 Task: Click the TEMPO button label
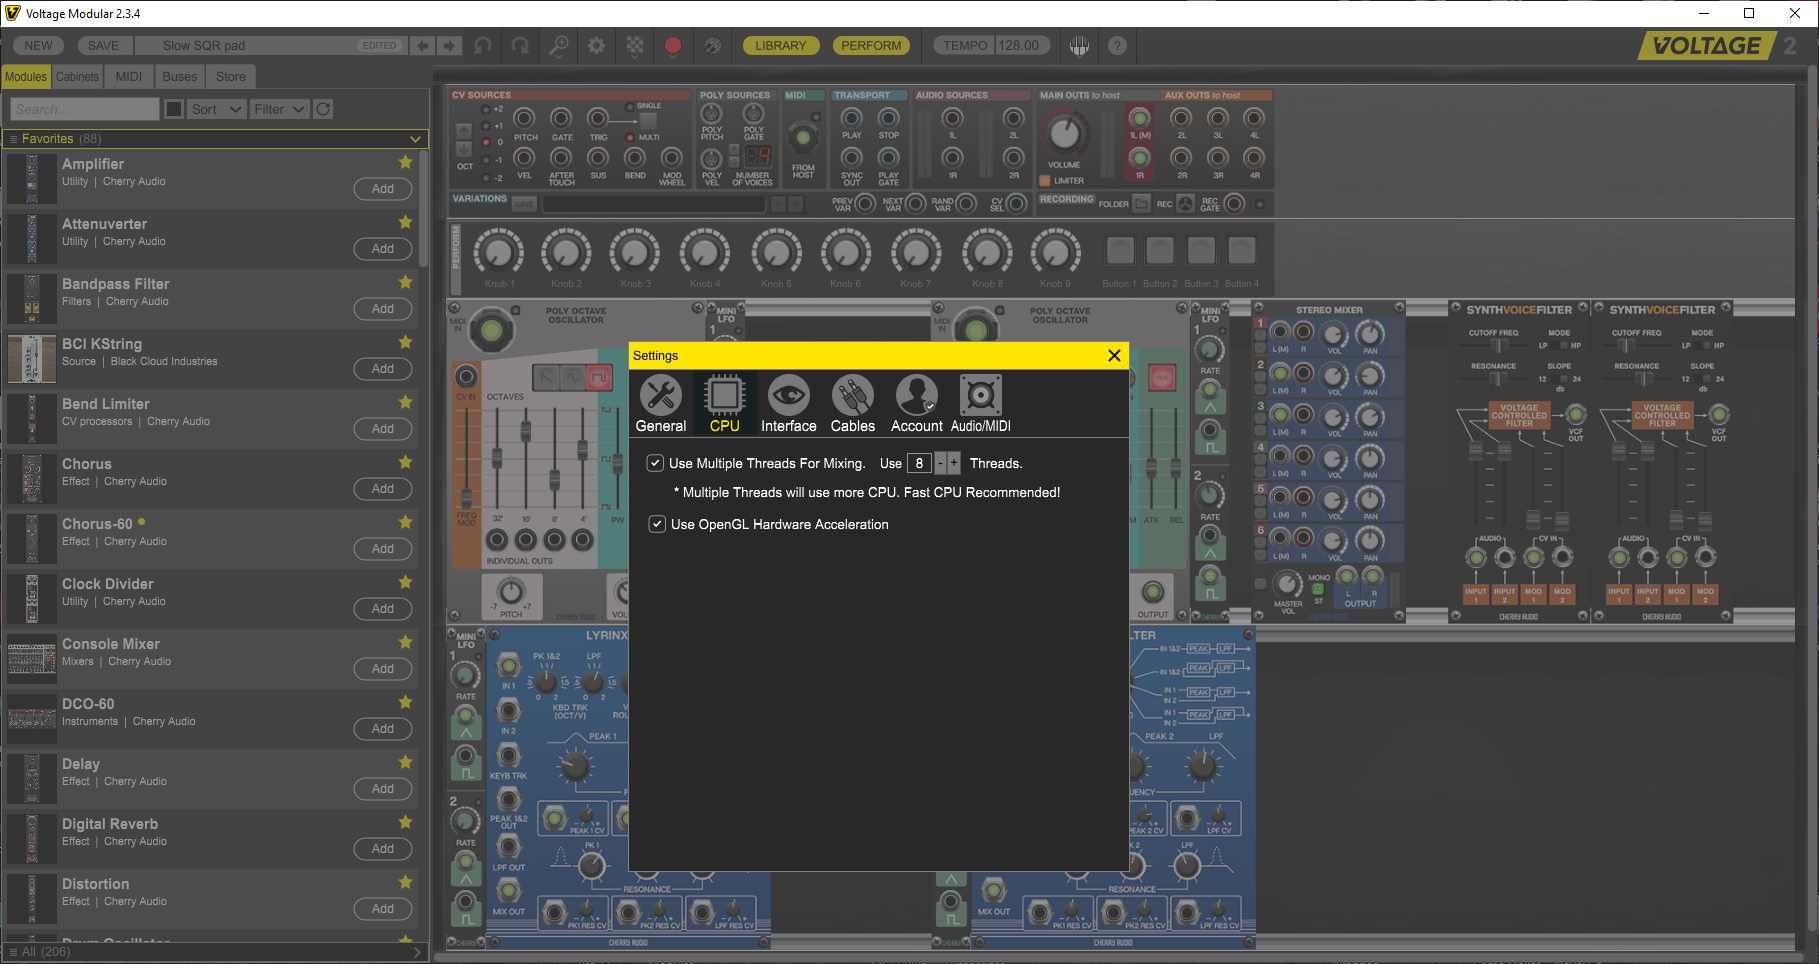click(x=965, y=46)
